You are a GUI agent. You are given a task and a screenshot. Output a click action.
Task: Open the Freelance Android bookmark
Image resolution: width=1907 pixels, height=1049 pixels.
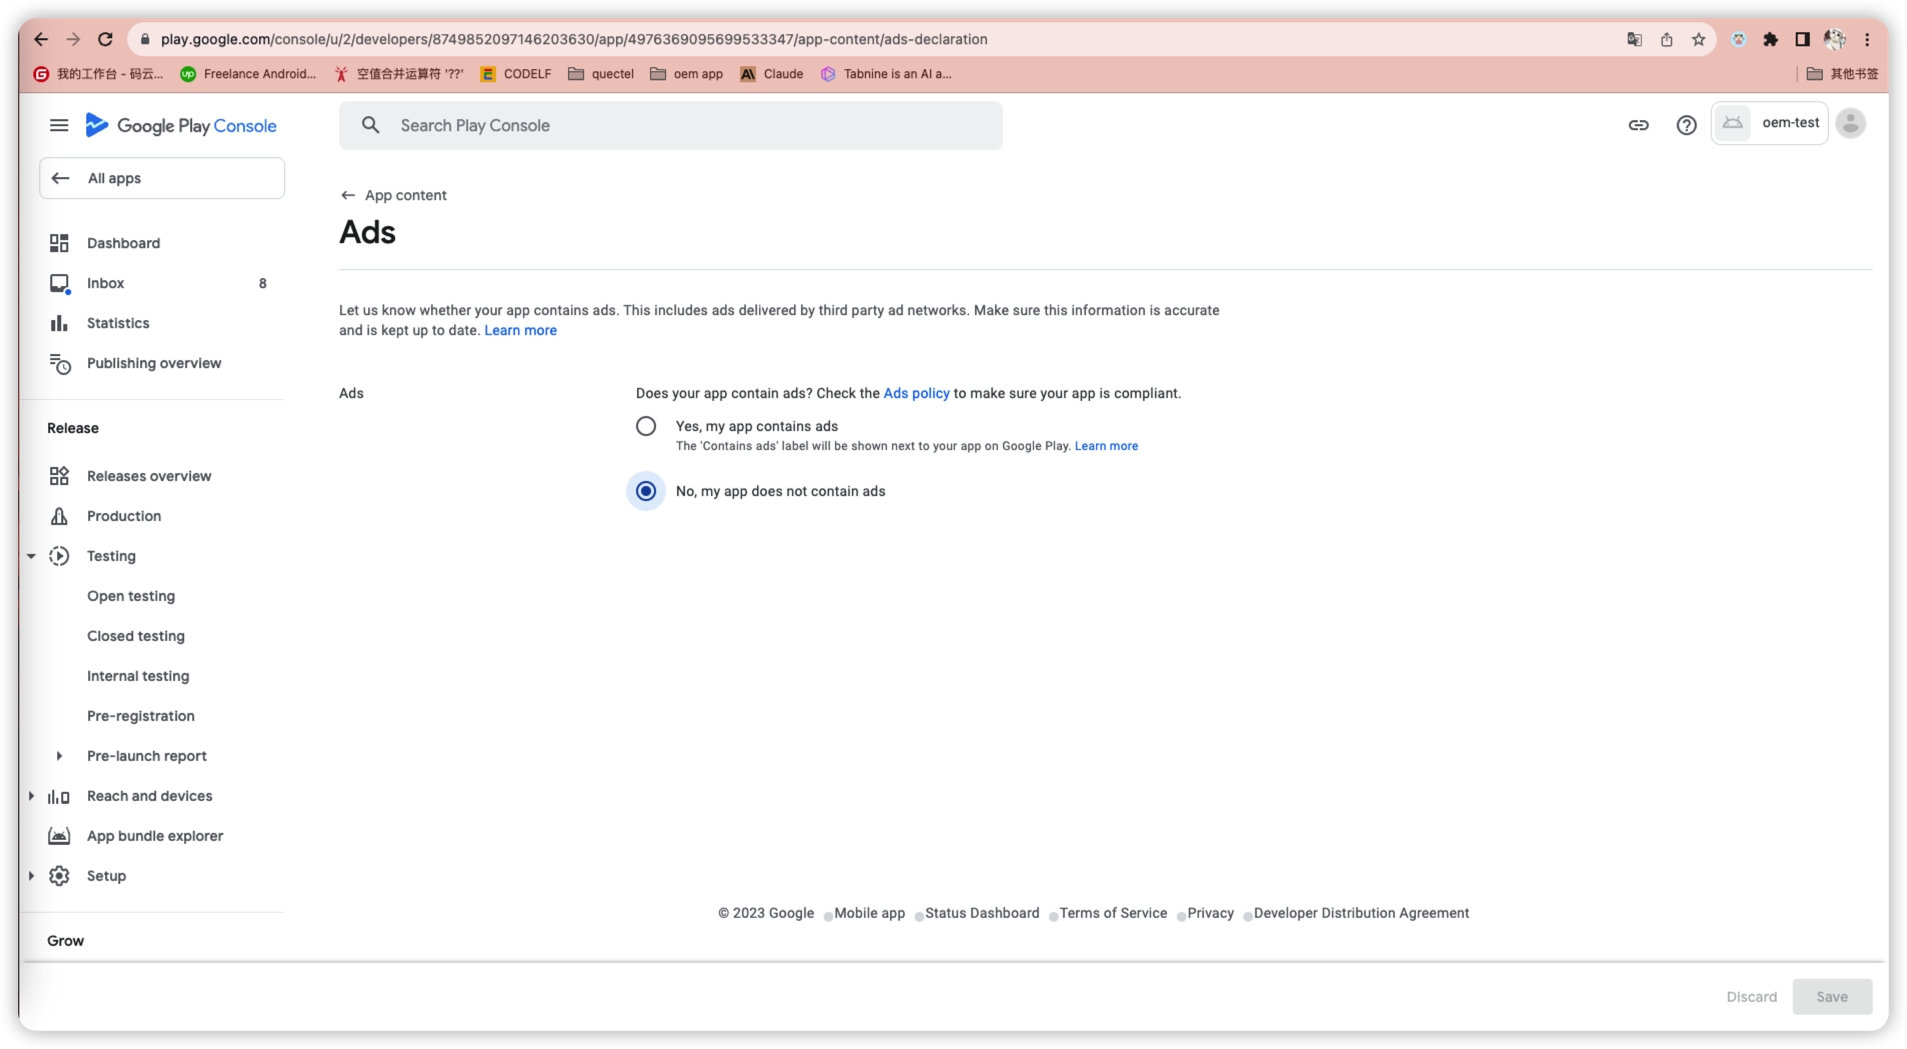pyautogui.click(x=248, y=74)
